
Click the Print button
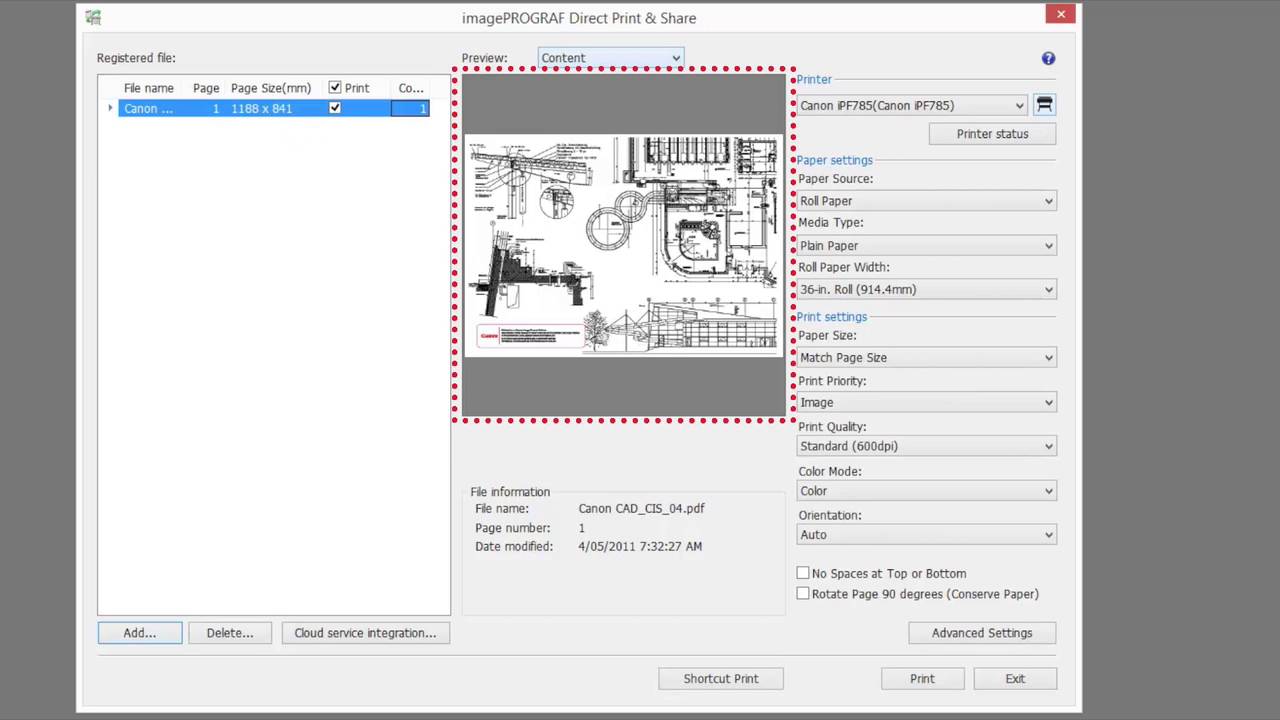[922, 678]
